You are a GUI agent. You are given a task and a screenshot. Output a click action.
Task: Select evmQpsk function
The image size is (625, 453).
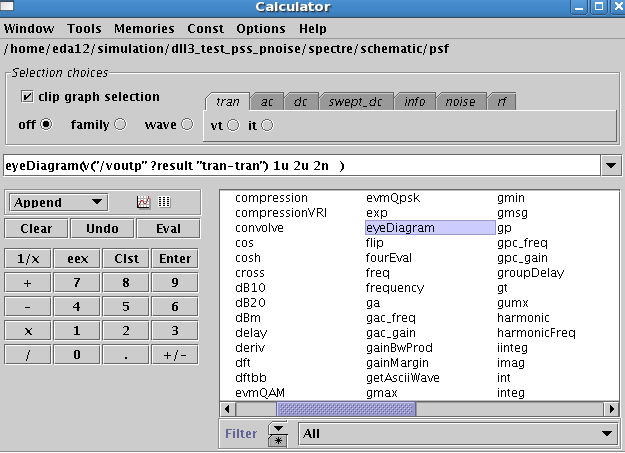[393, 198]
